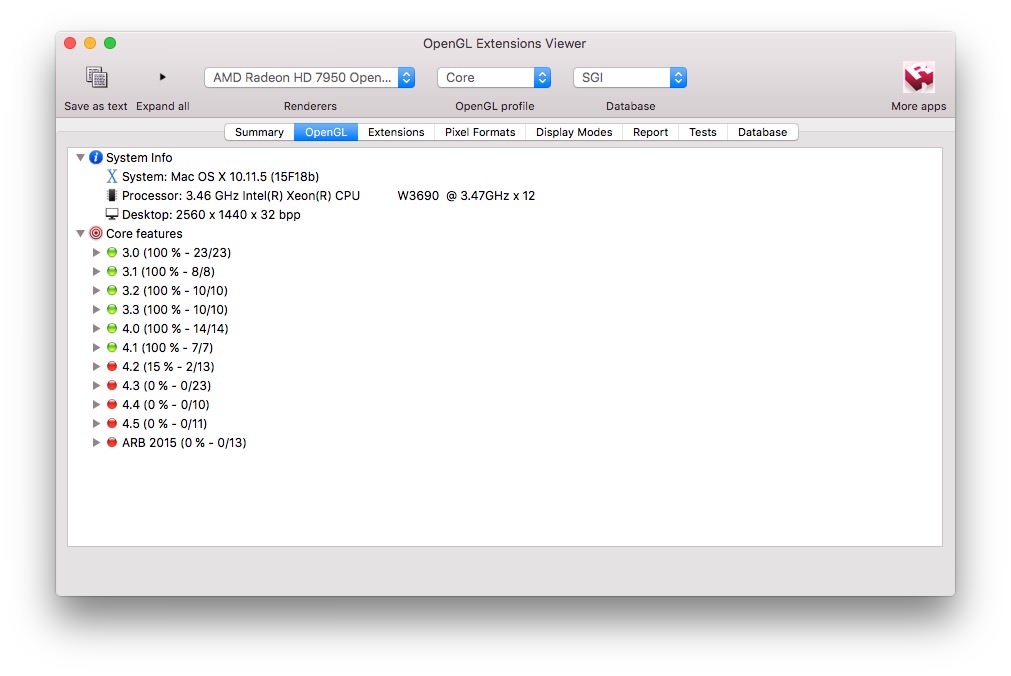This screenshot has height=676, width=1011.
Task: Click red status dot for 4.3
Action: [112, 386]
